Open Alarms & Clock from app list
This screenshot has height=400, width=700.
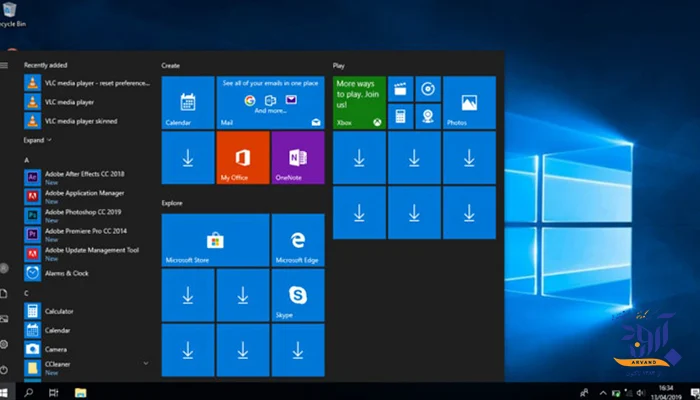click(87, 273)
